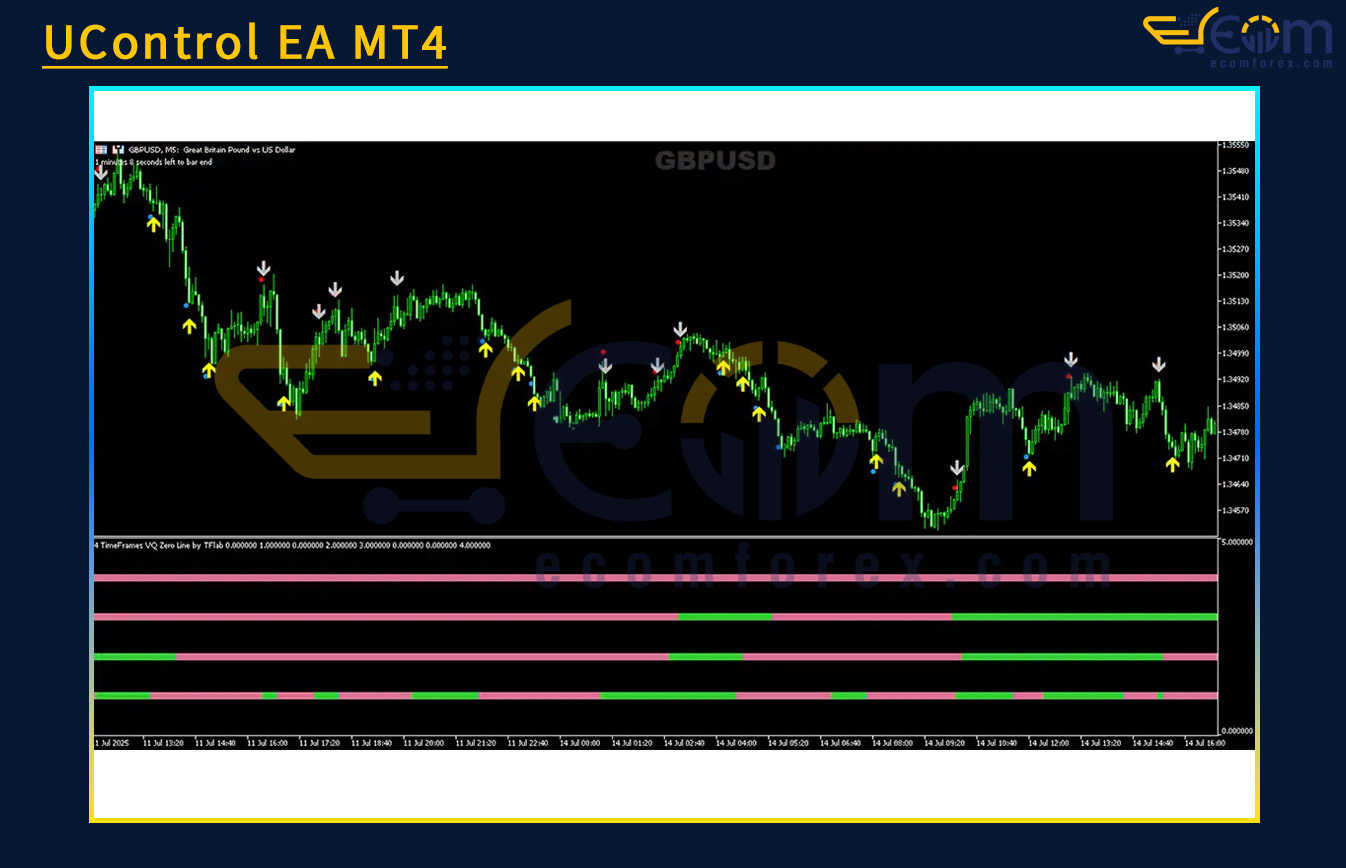The image size is (1346, 868).
Task: Click price level 1.35270 on the scale
Action: [x=1238, y=249]
